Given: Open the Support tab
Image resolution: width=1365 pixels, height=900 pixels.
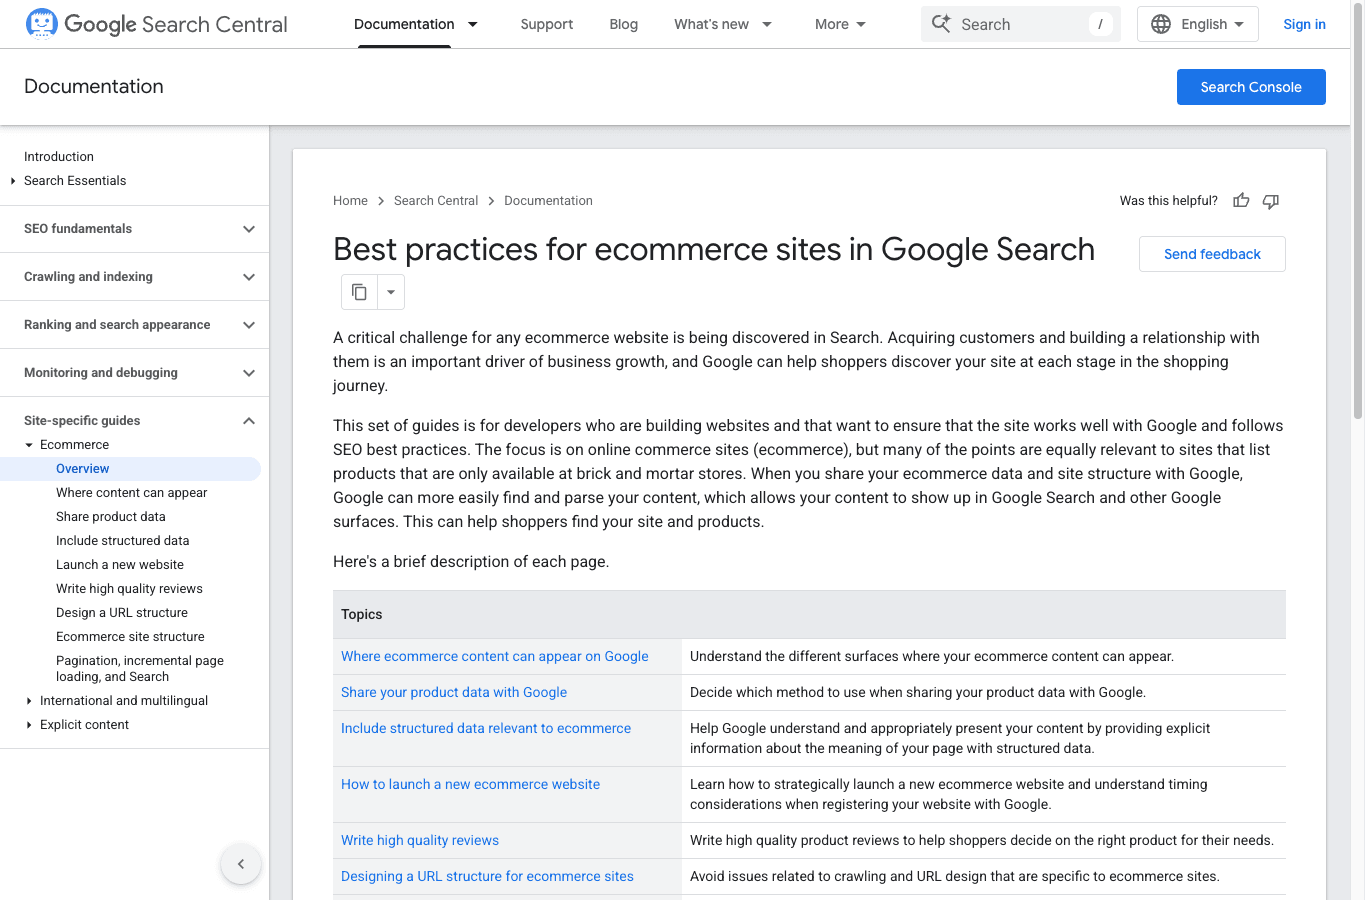Looking at the screenshot, I should [547, 24].
